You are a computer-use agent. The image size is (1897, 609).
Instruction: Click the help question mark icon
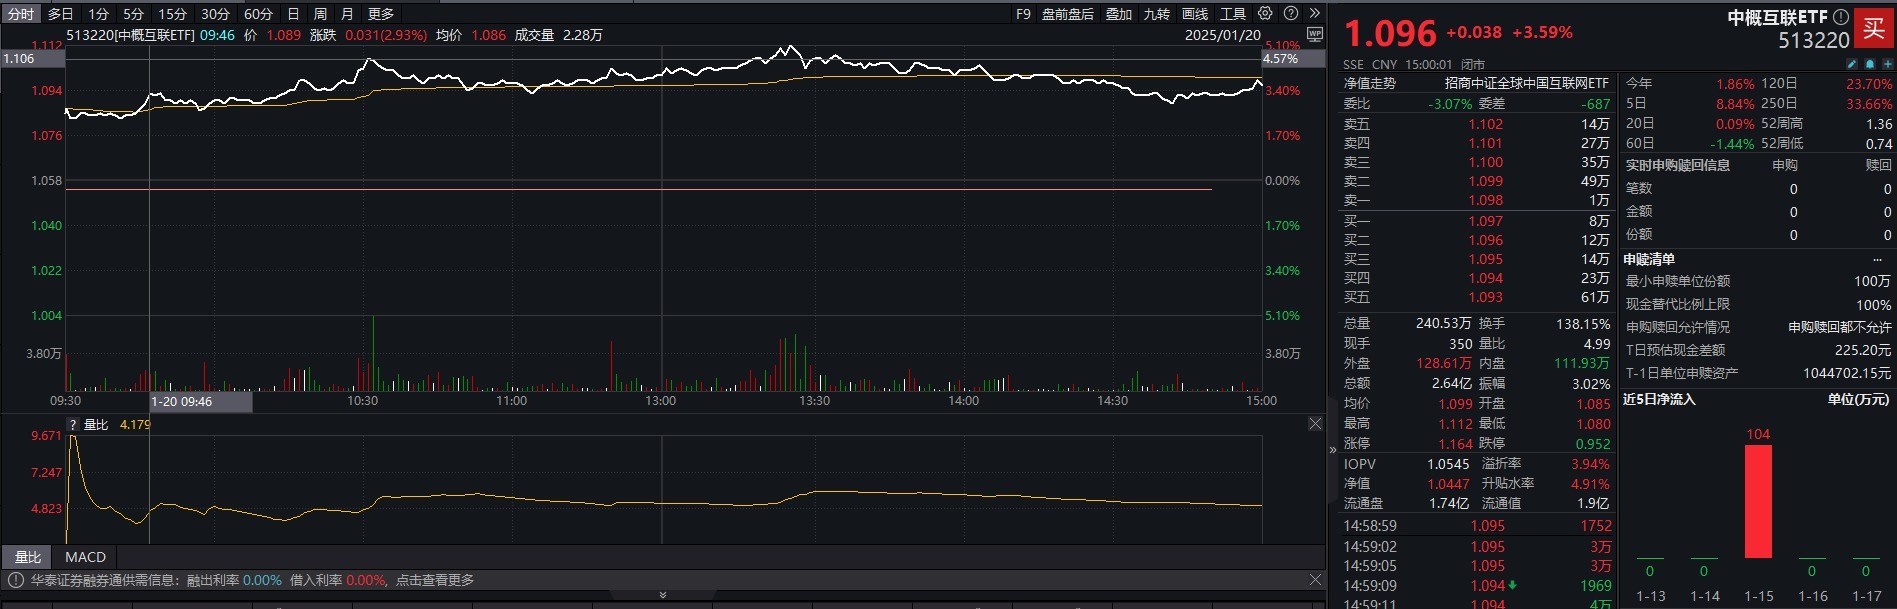(1291, 14)
